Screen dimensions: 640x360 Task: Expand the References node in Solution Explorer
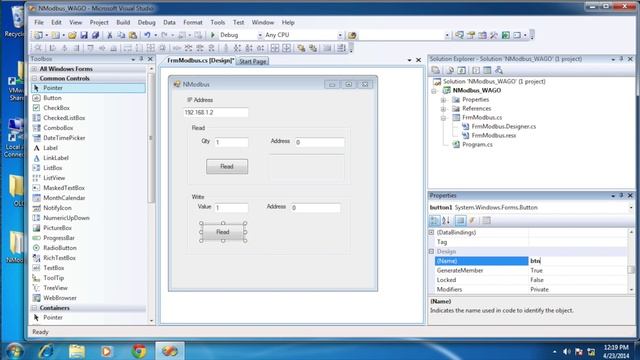[443, 109]
